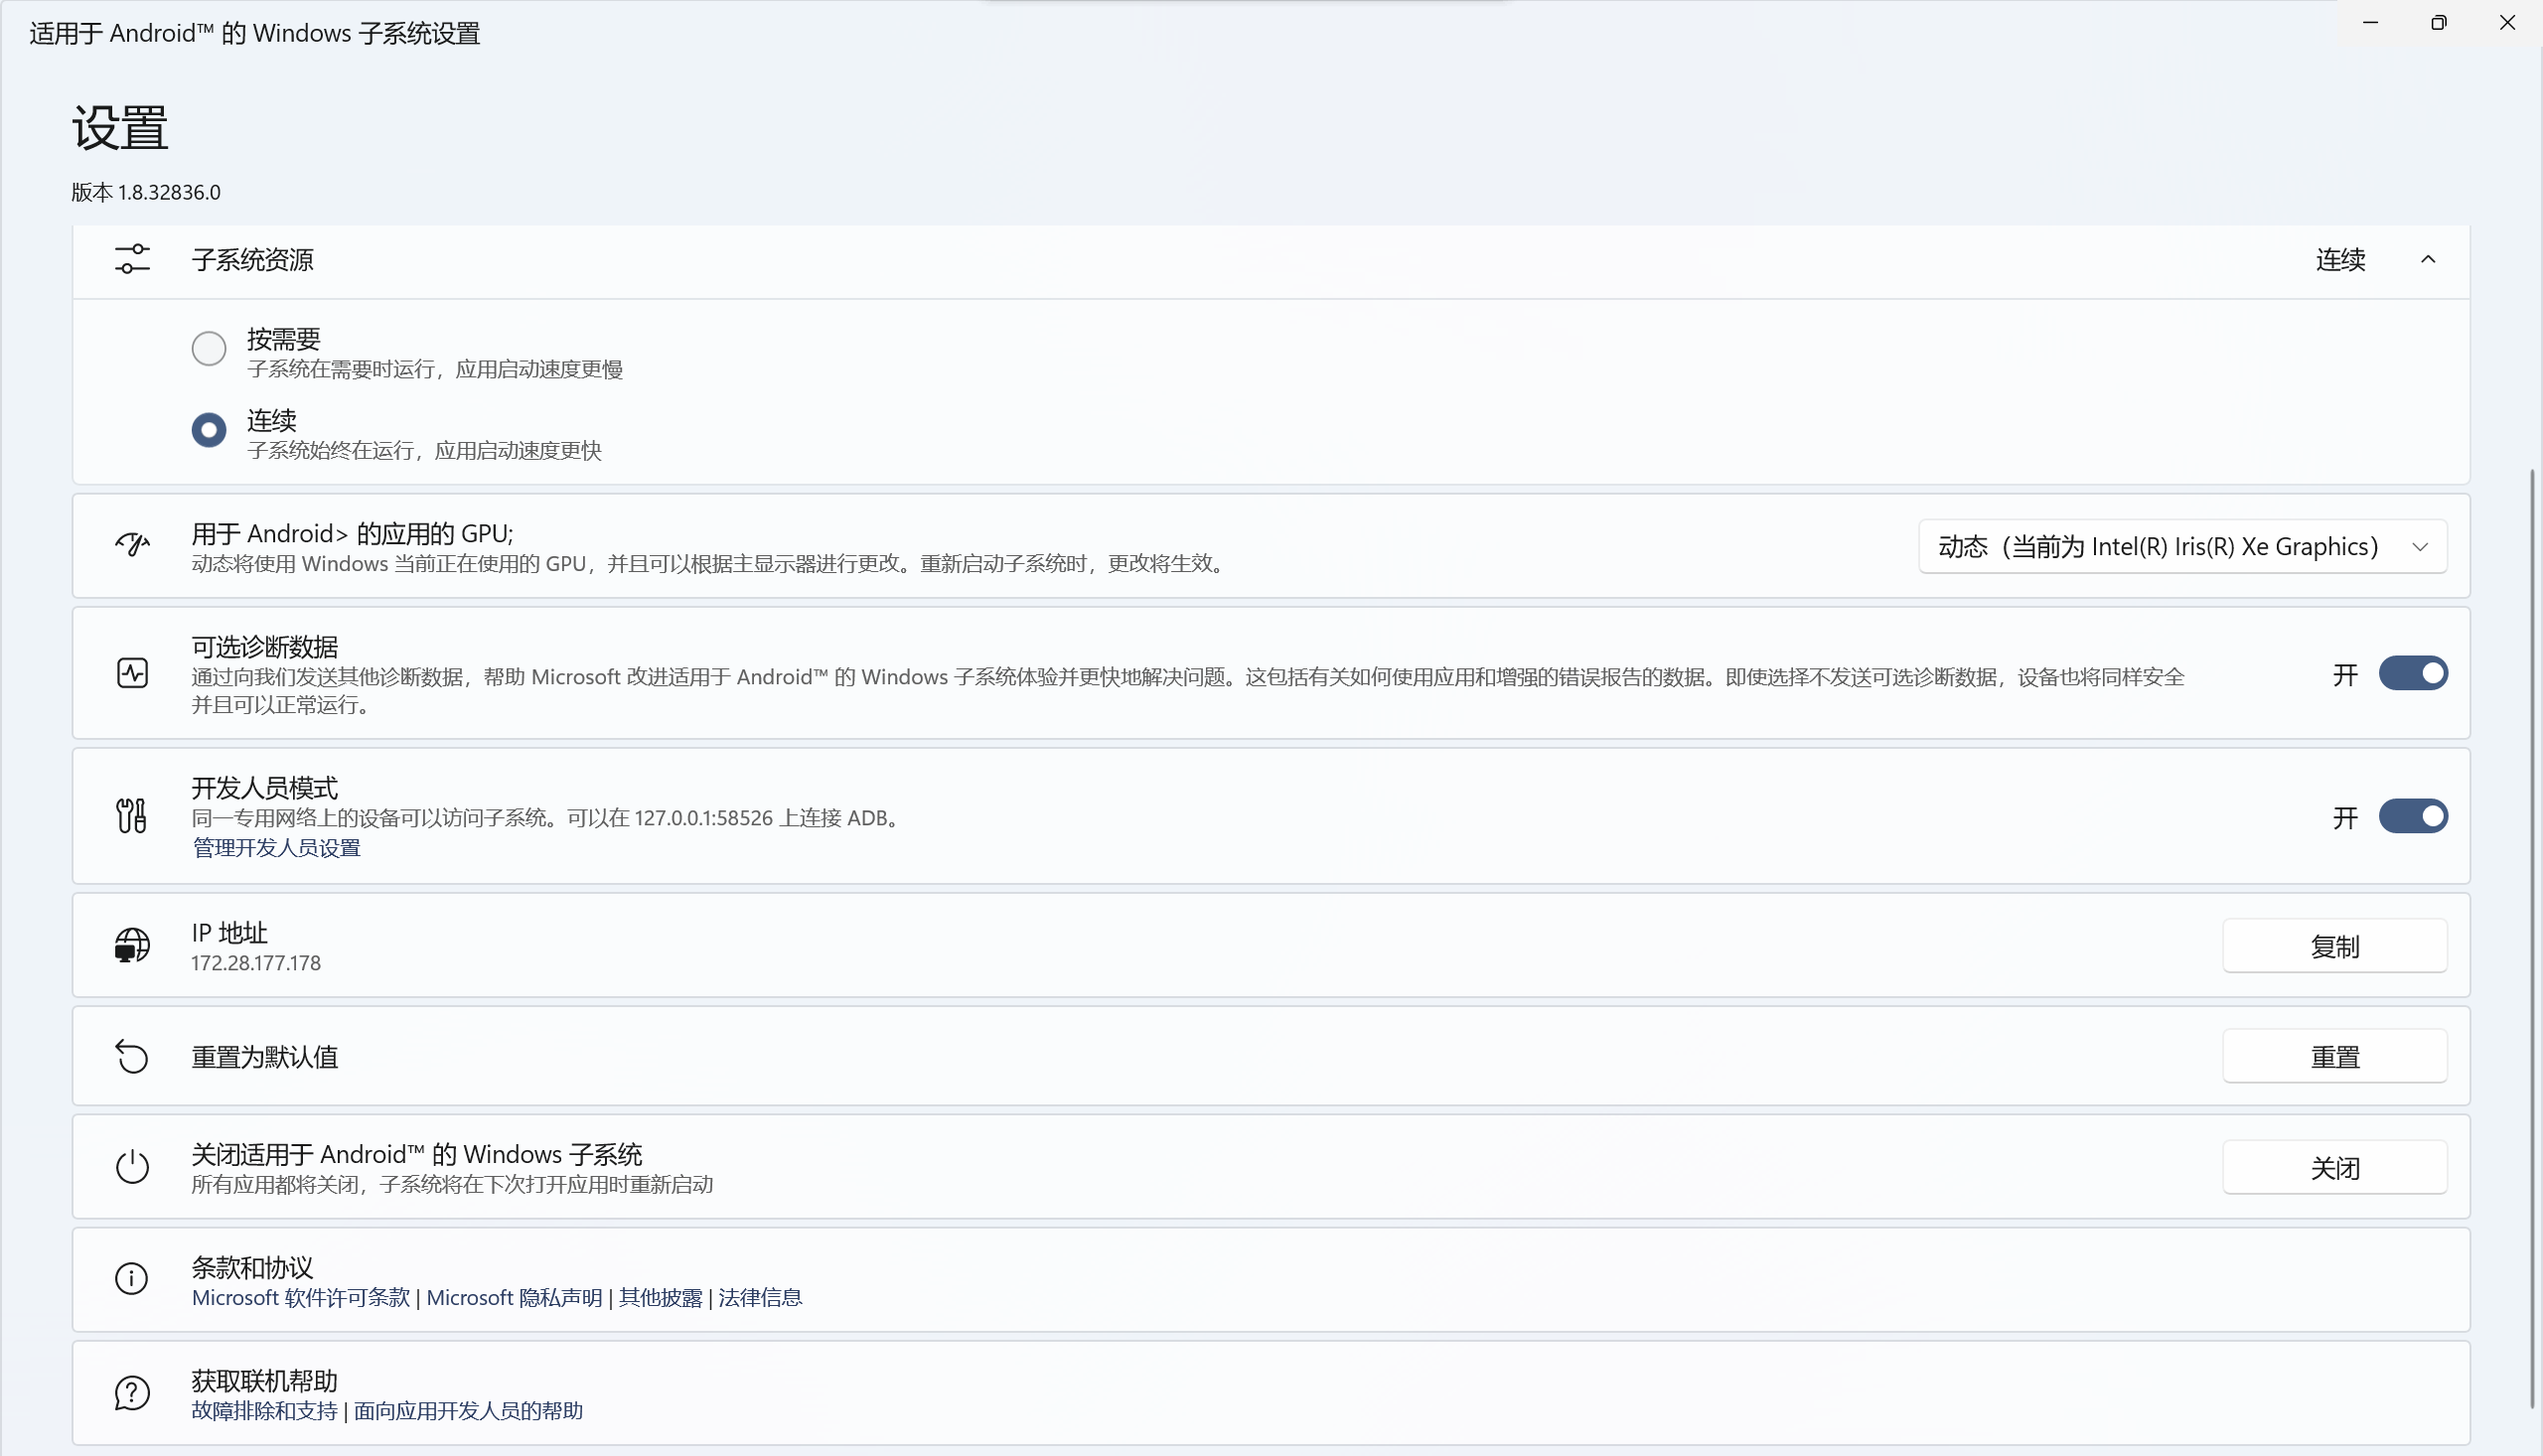Click the 开发人员模式 tools icon
2543x1456 pixels.
(131, 815)
